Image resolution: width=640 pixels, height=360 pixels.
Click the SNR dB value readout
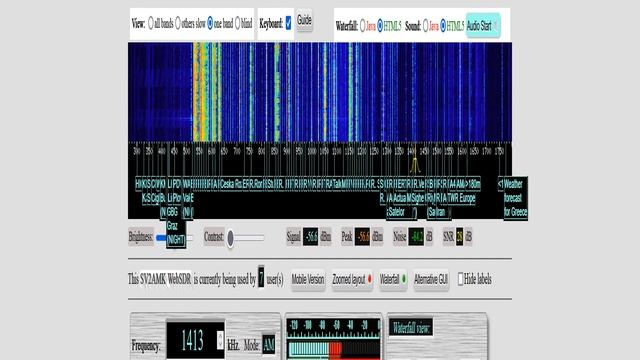click(x=459, y=237)
